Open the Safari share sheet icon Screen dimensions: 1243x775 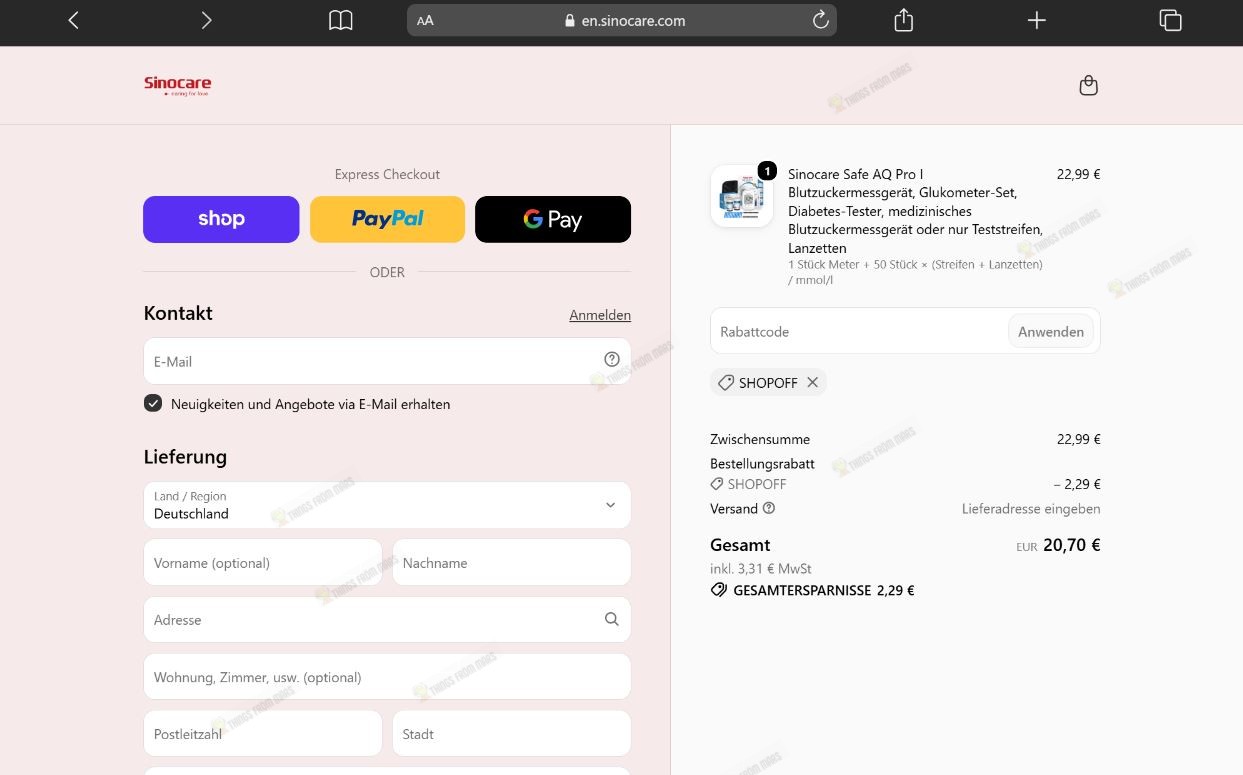pos(904,20)
